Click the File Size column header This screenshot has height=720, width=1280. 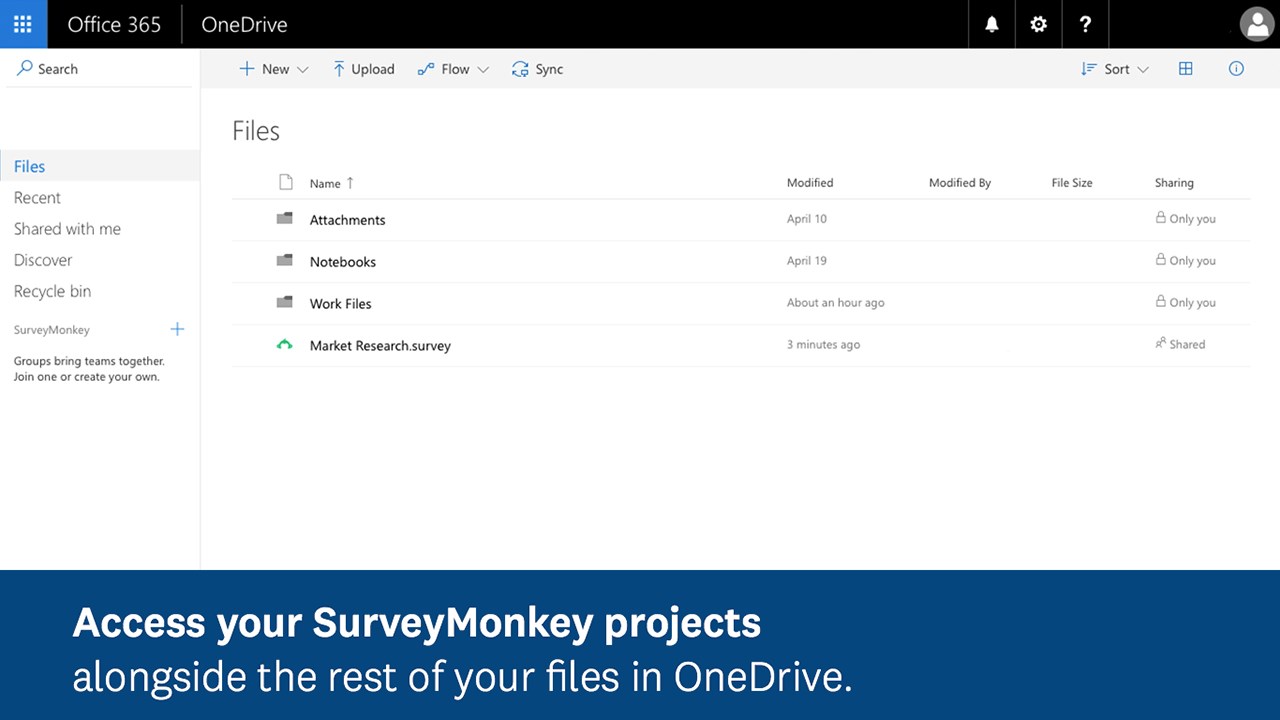[1072, 183]
